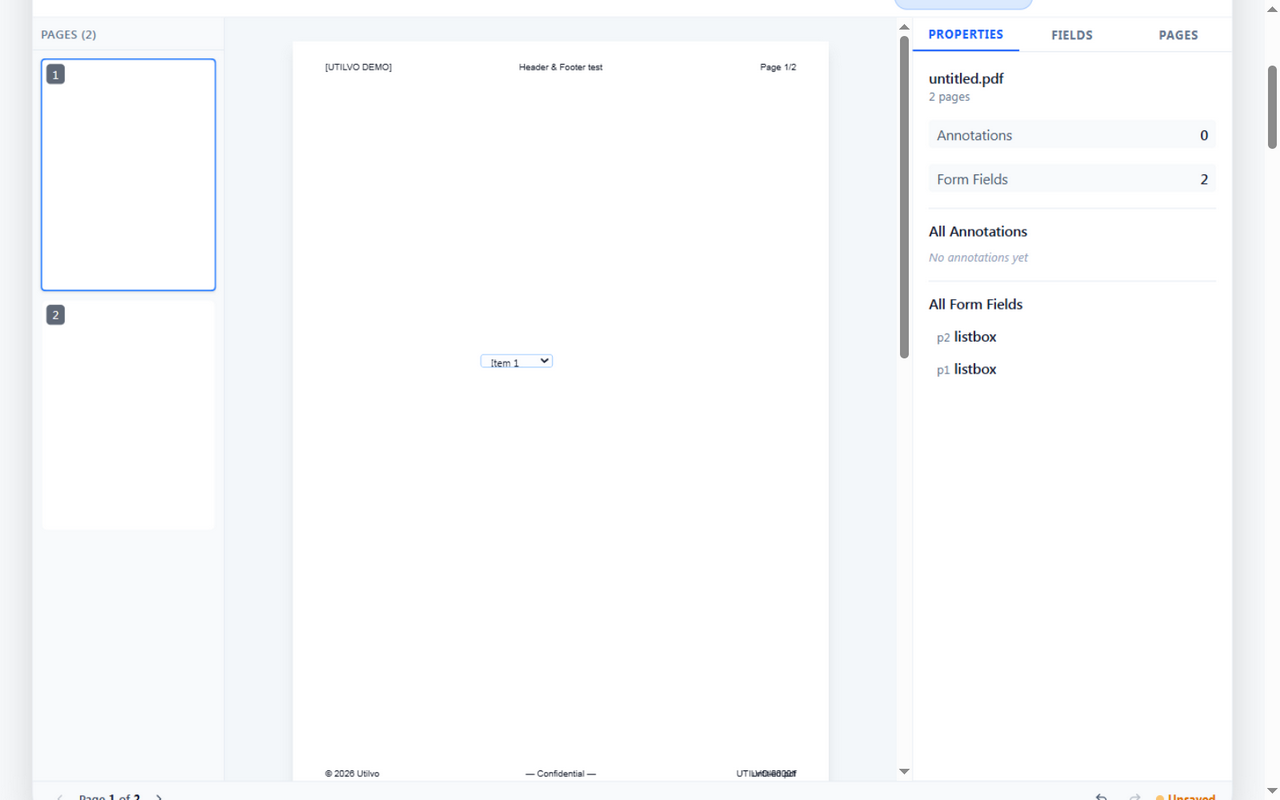
Task: Select the p1 listbox form field
Action: click(1072, 369)
